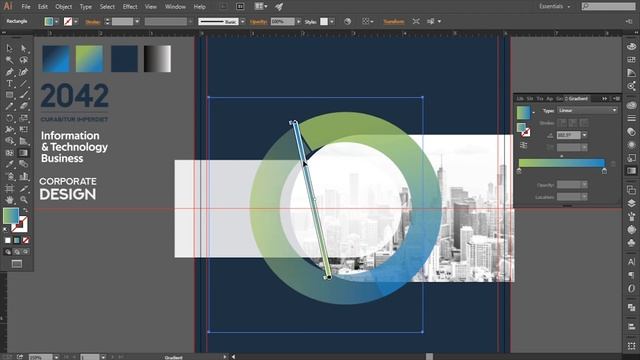The height and width of the screenshot is (360, 640).
Task: Set paint mode to None
Action: coord(26,240)
